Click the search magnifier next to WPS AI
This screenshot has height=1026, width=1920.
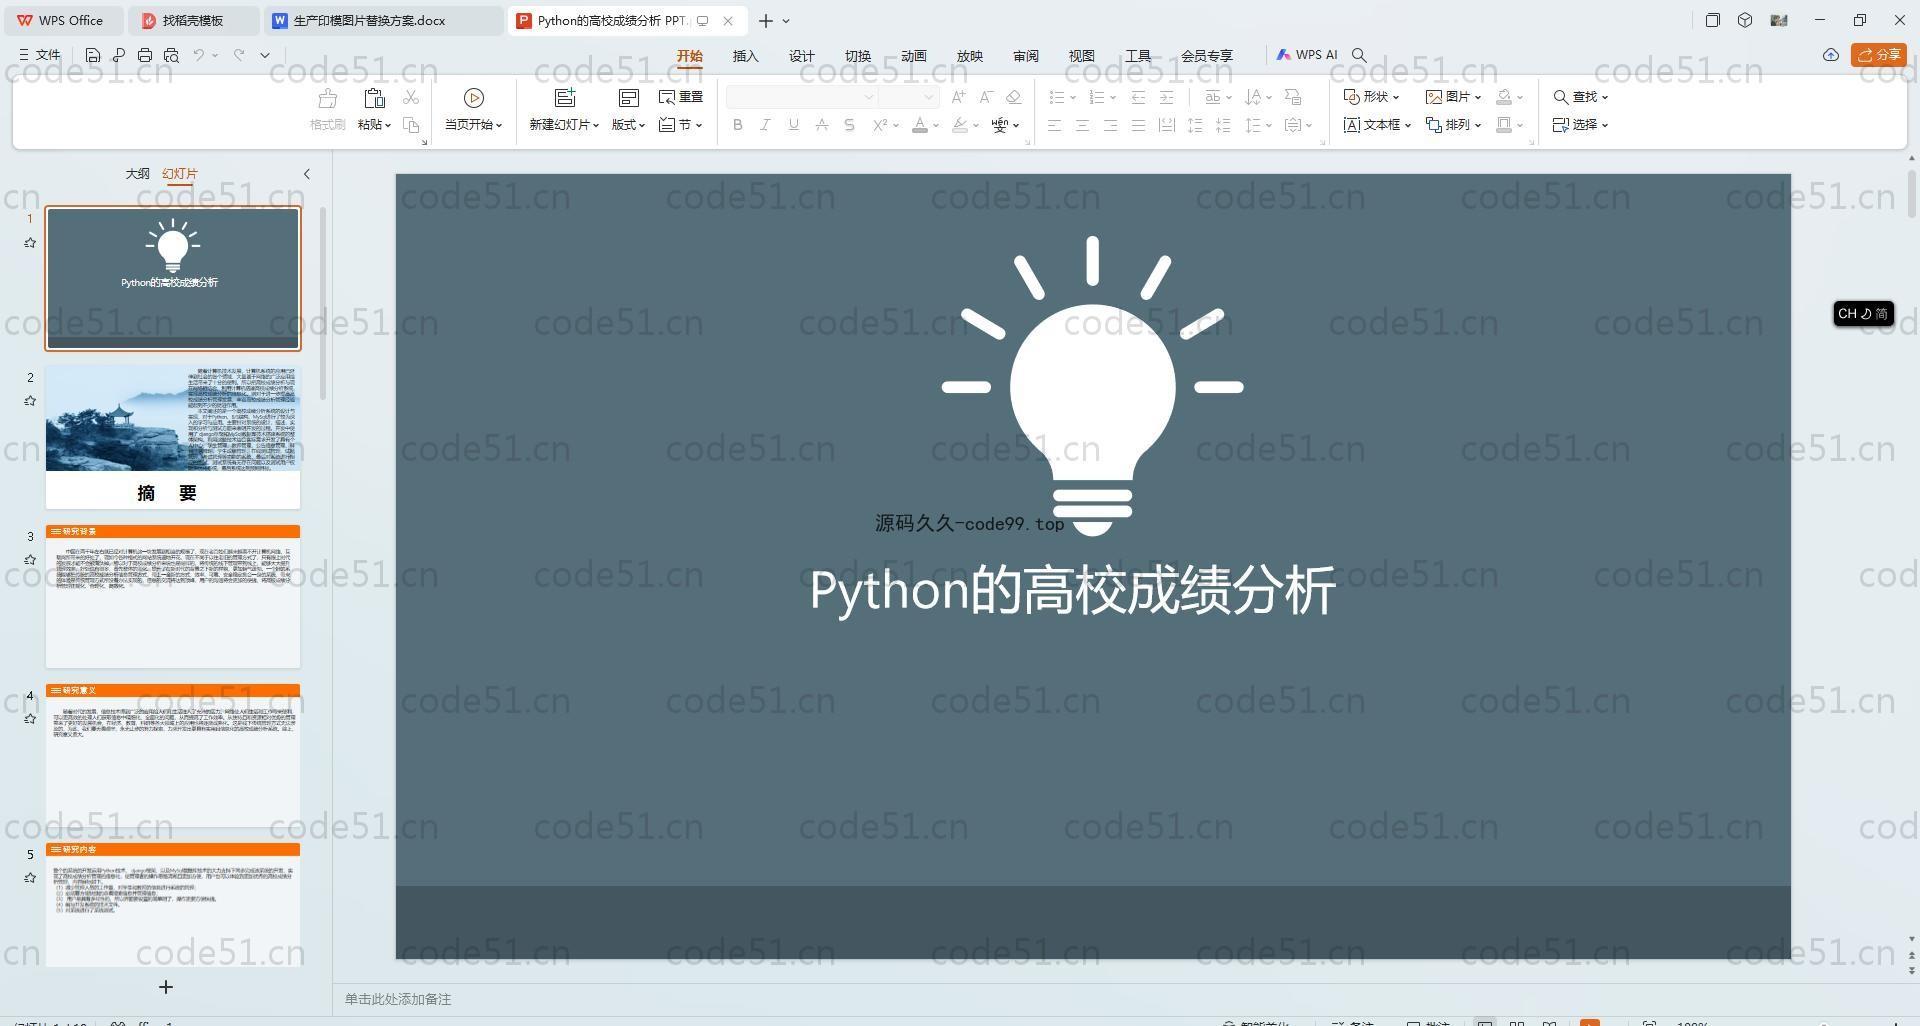point(1359,55)
